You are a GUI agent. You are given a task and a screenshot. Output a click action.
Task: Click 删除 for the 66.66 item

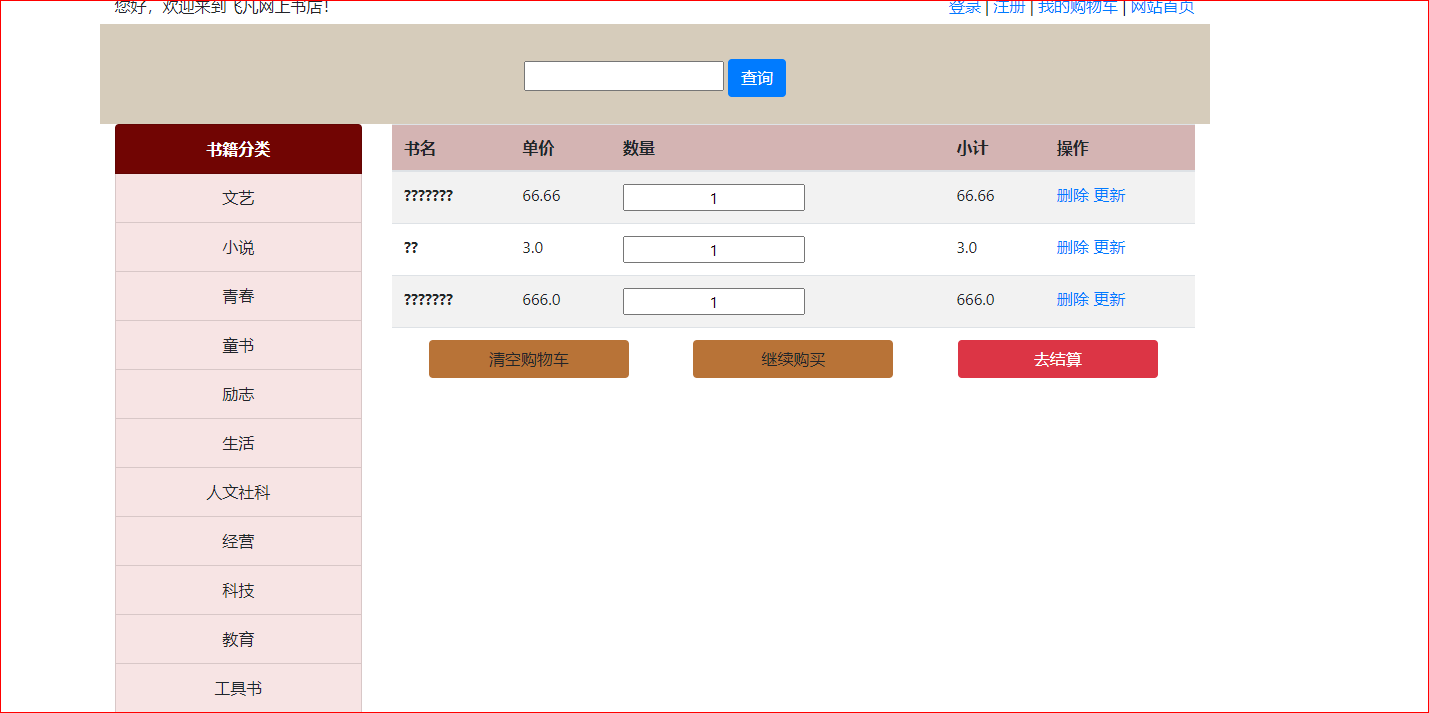pos(1072,195)
